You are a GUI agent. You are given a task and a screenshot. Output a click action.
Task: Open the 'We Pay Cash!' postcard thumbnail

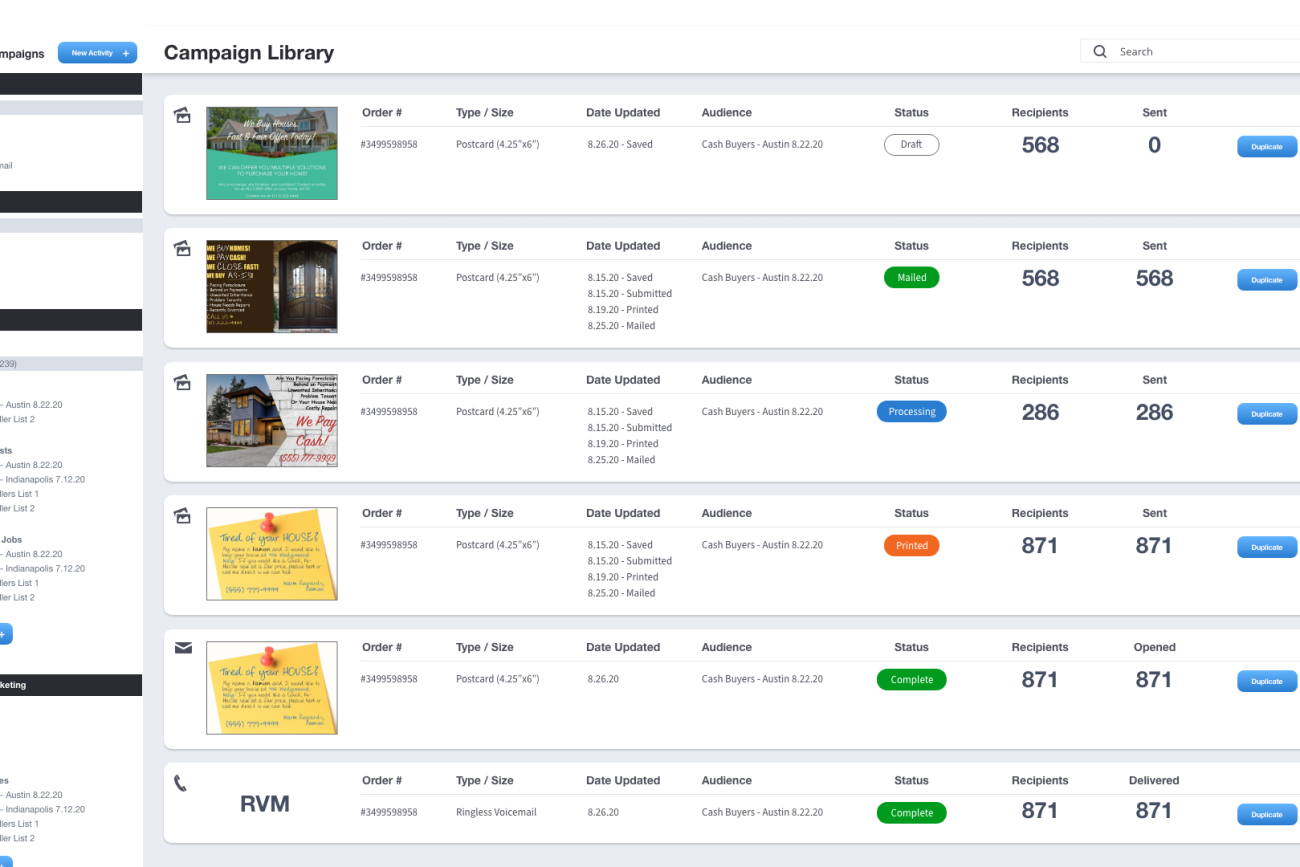pos(272,420)
